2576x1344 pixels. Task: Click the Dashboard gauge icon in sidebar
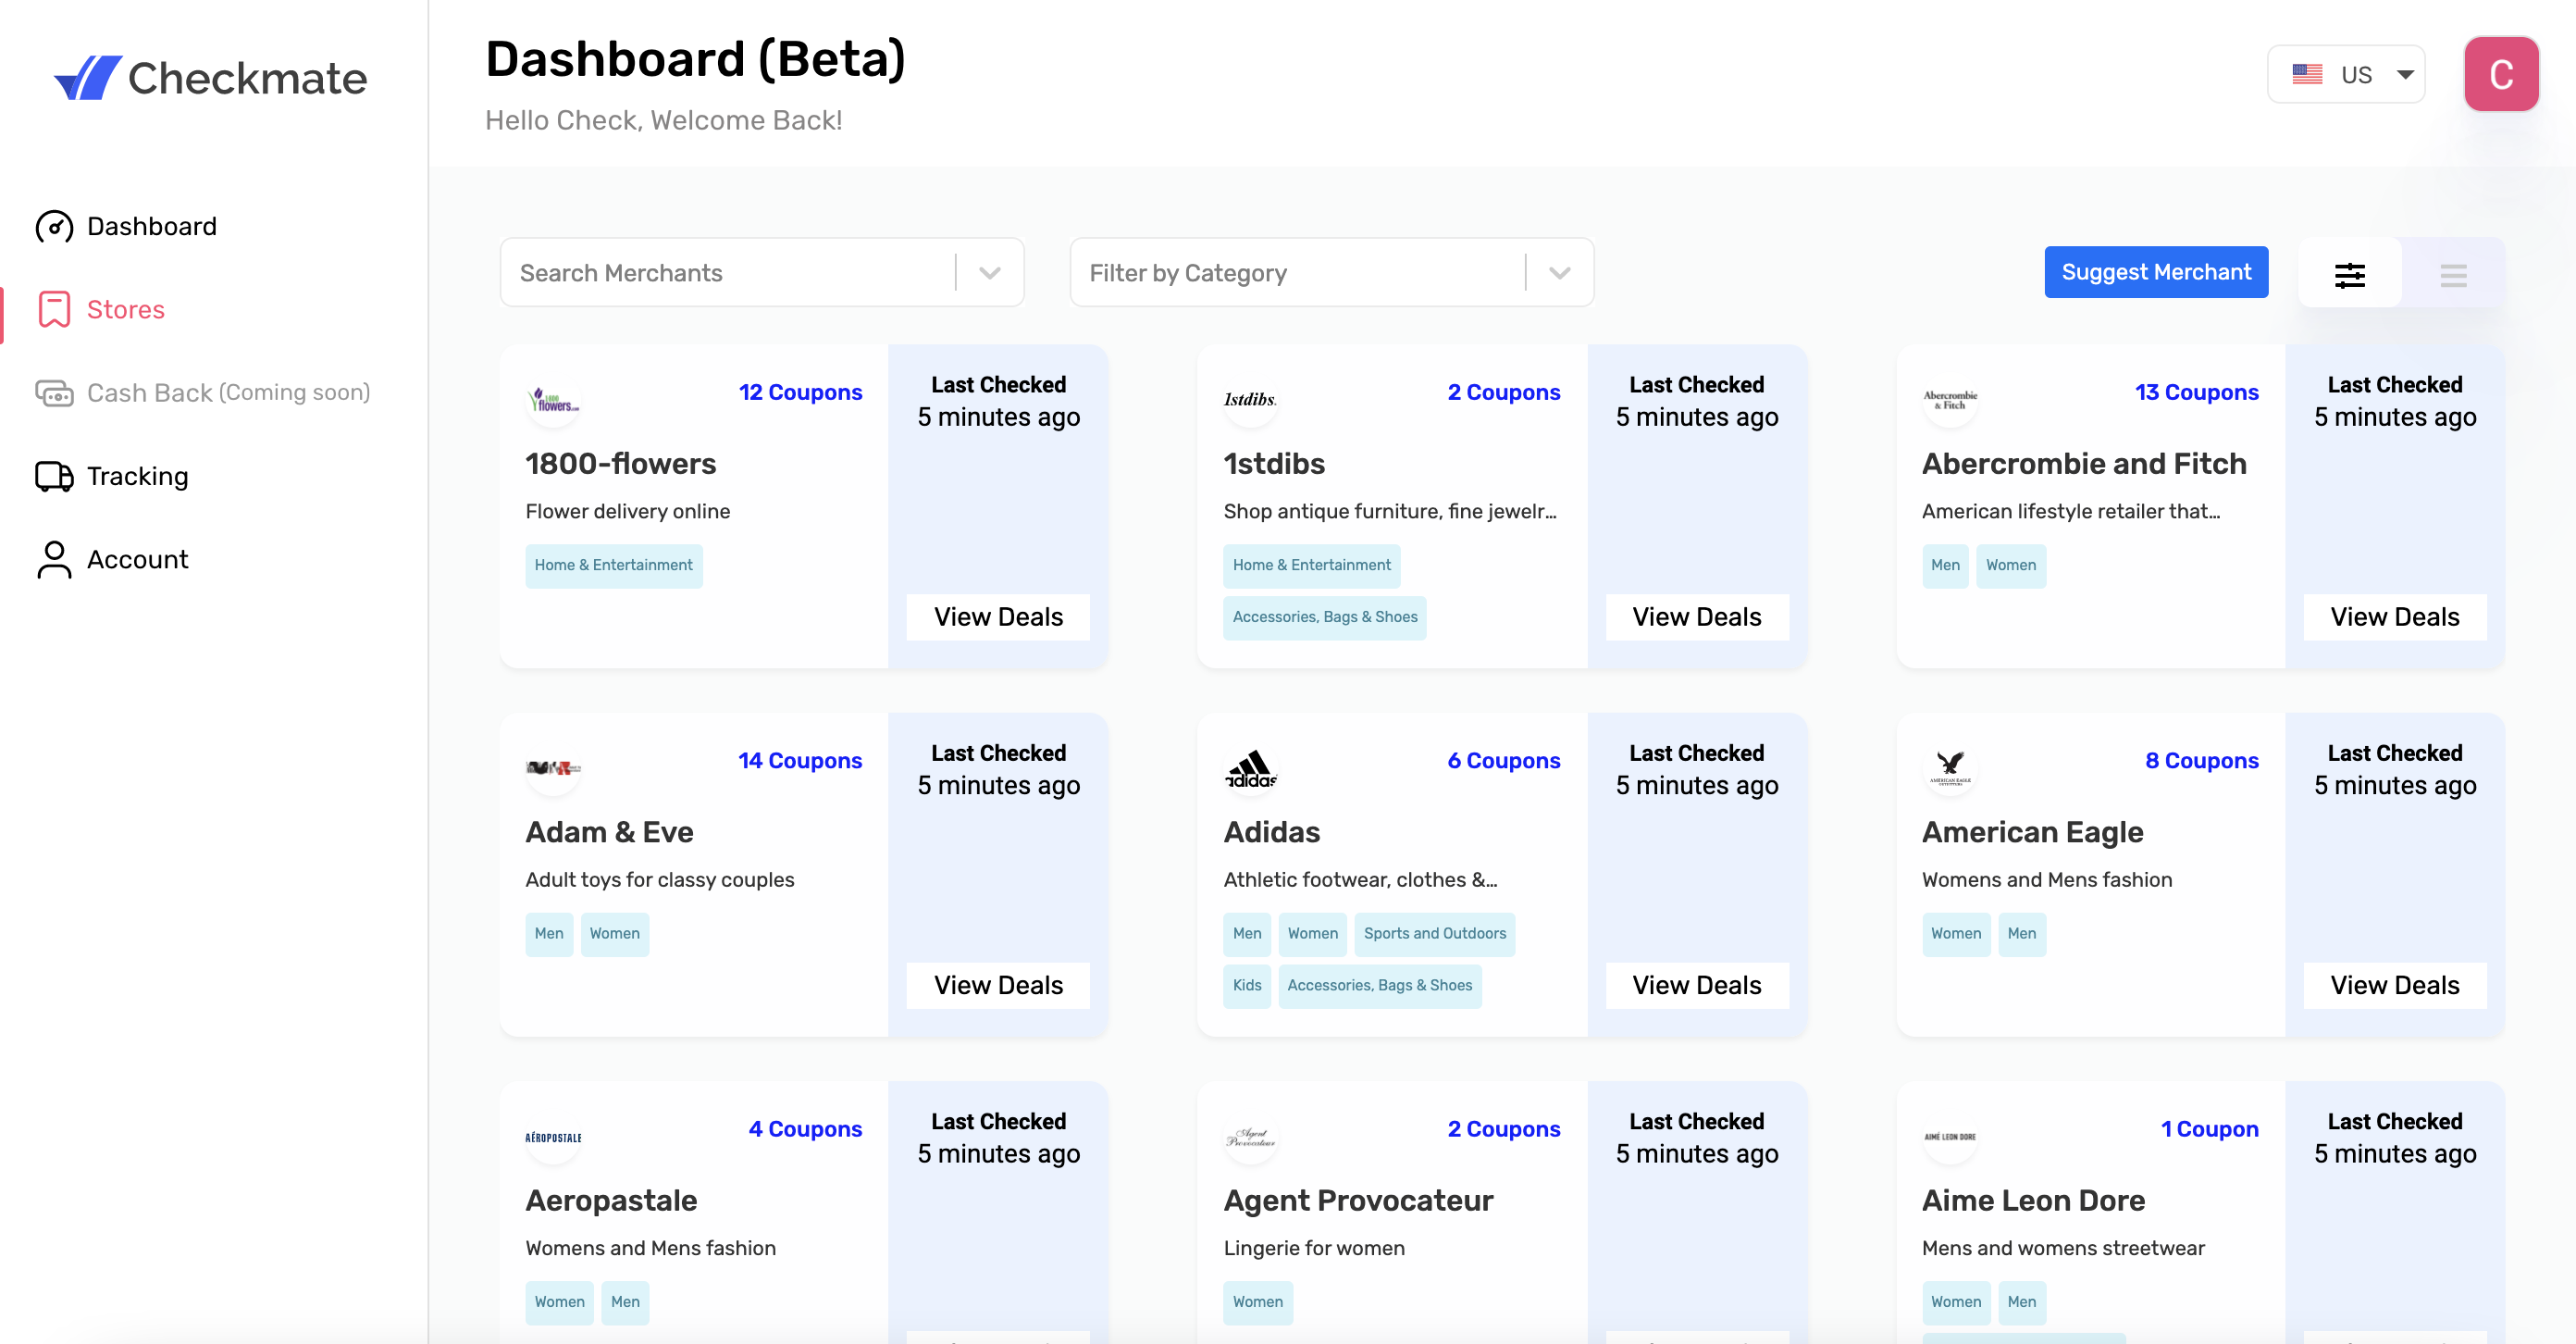point(54,227)
